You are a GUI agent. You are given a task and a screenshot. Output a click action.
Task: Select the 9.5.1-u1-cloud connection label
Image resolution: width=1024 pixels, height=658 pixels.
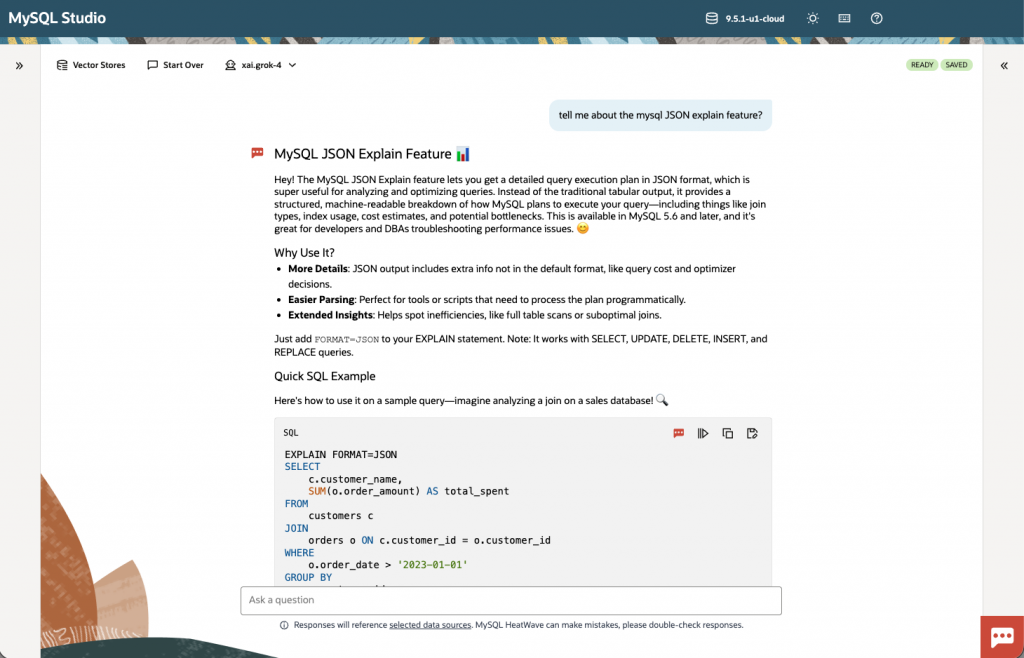[x=755, y=19]
